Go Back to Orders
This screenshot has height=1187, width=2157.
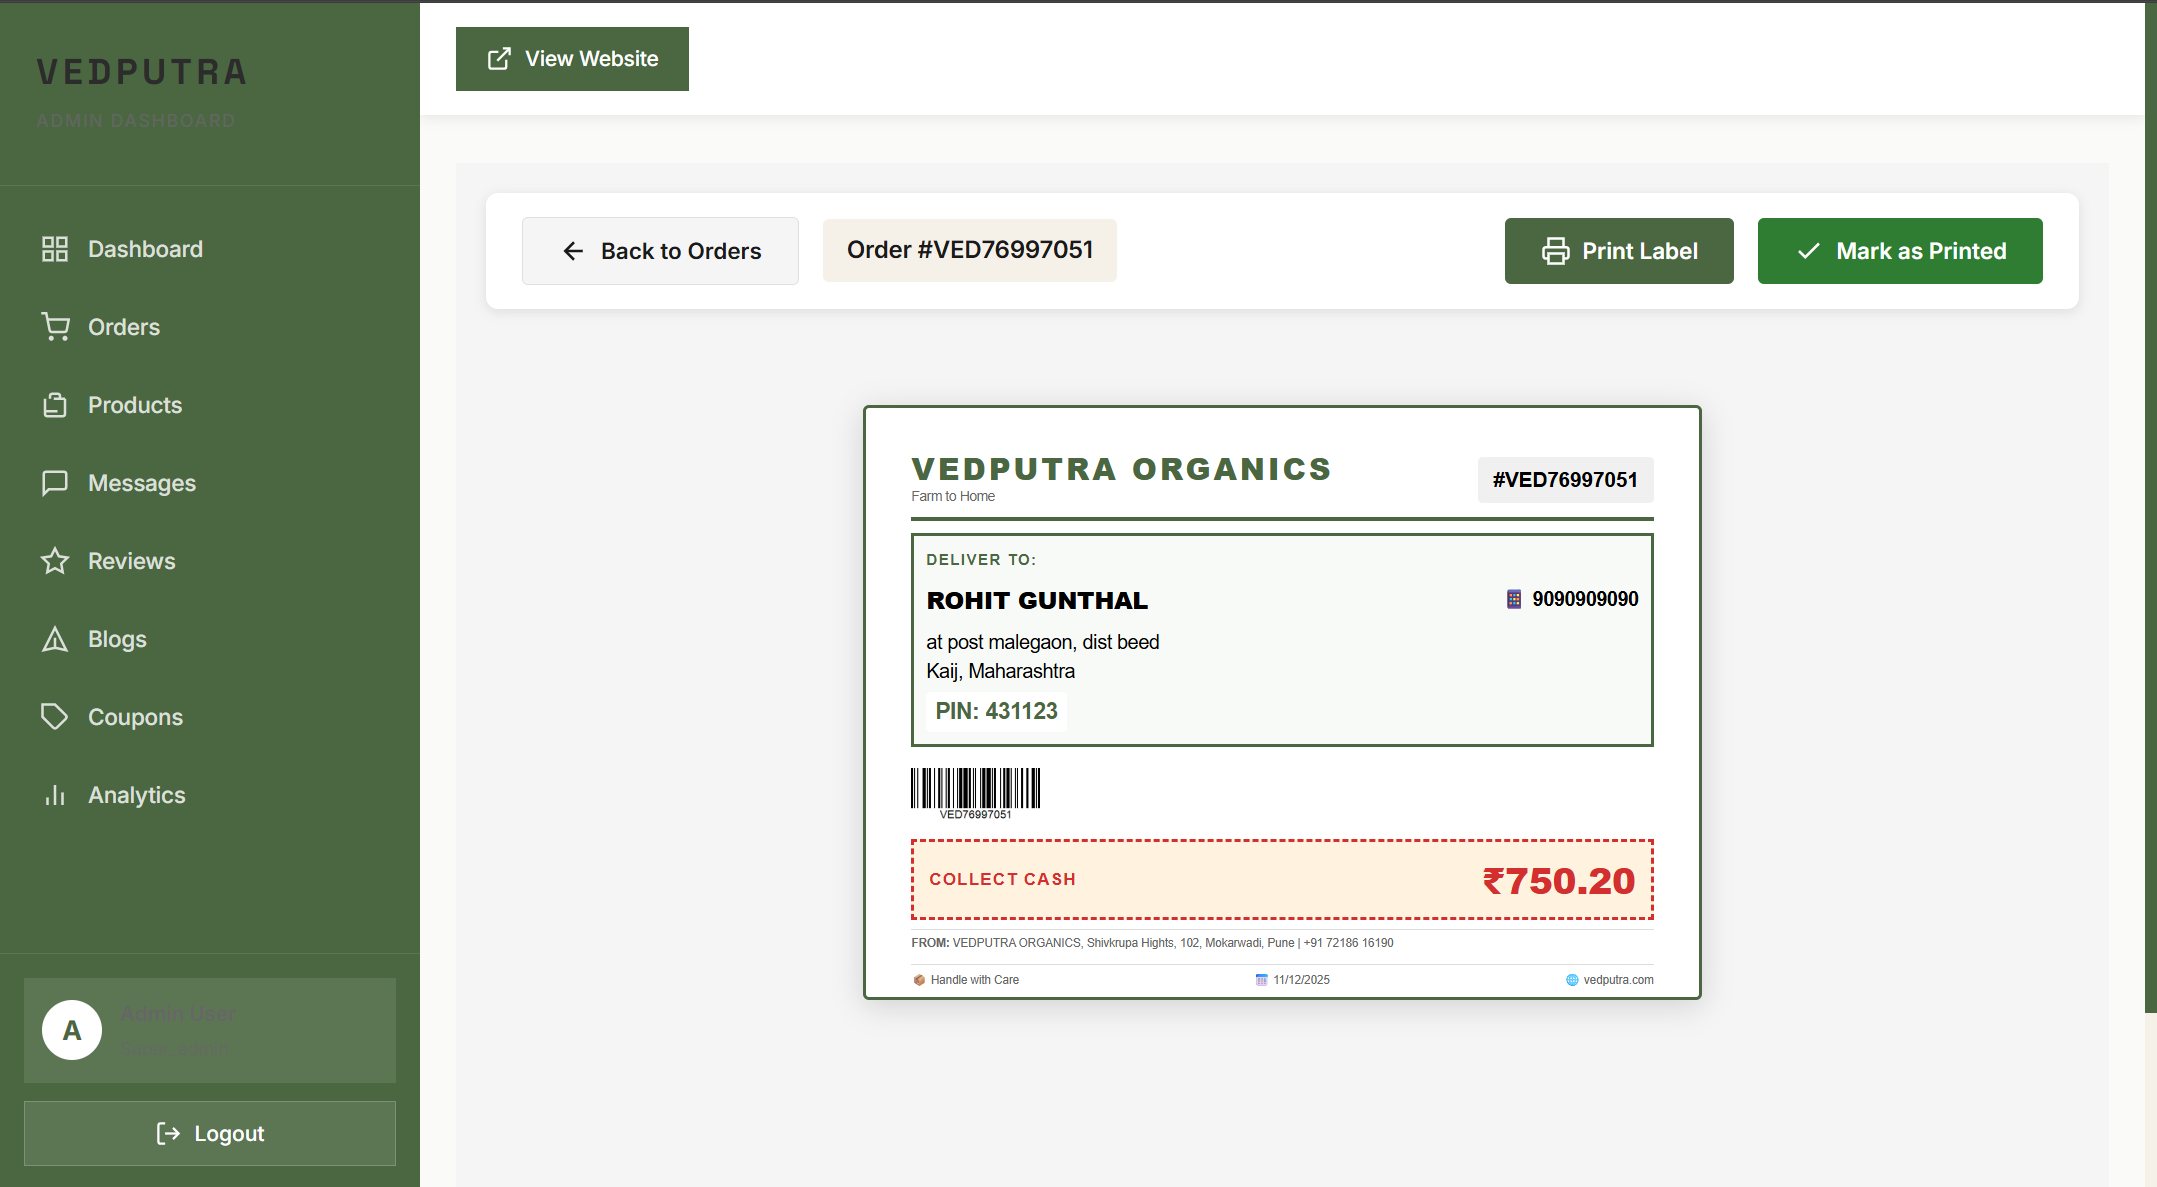[660, 251]
